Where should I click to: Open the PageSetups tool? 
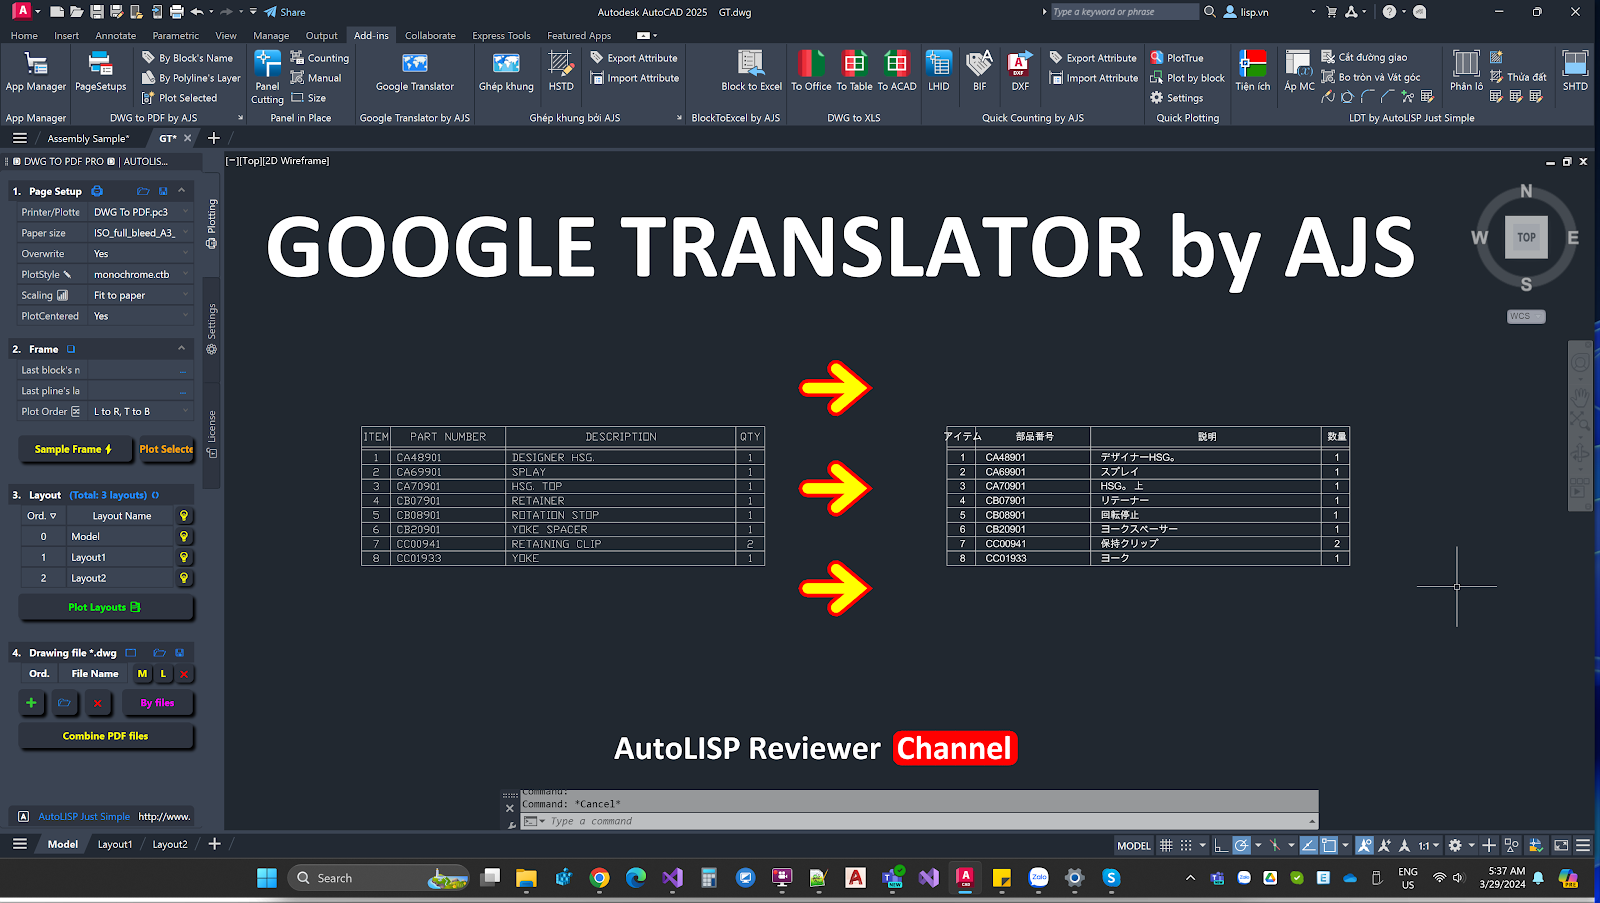[100, 72]
